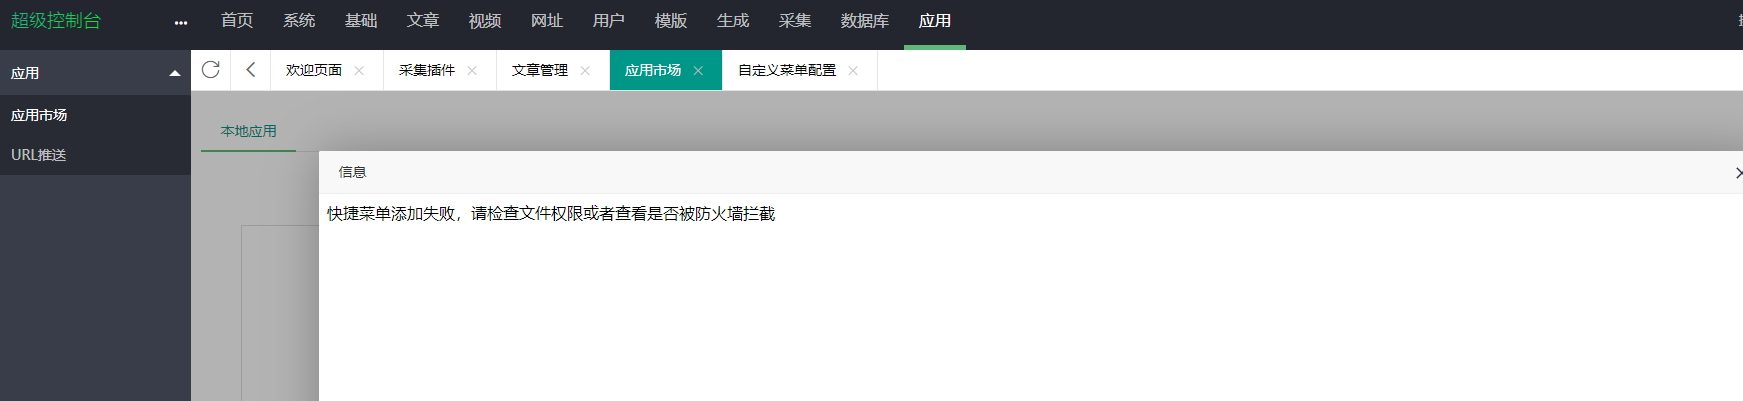Switch to the 文章管理 tab

pyautogui.click(x=540, y=70)
